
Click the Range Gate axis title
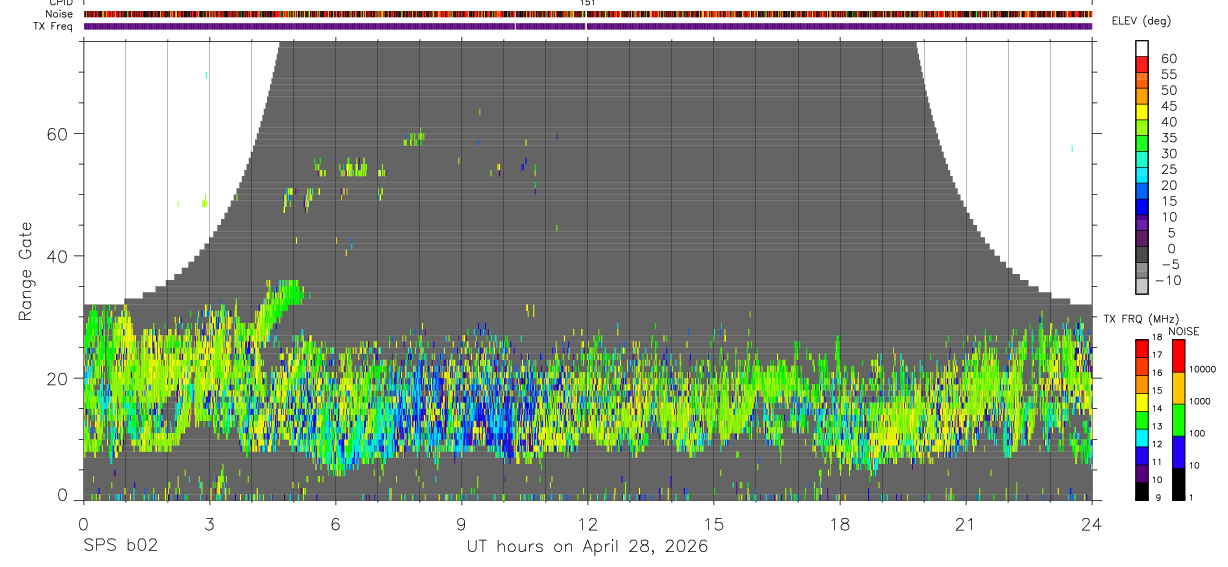[x=24, y=273]
